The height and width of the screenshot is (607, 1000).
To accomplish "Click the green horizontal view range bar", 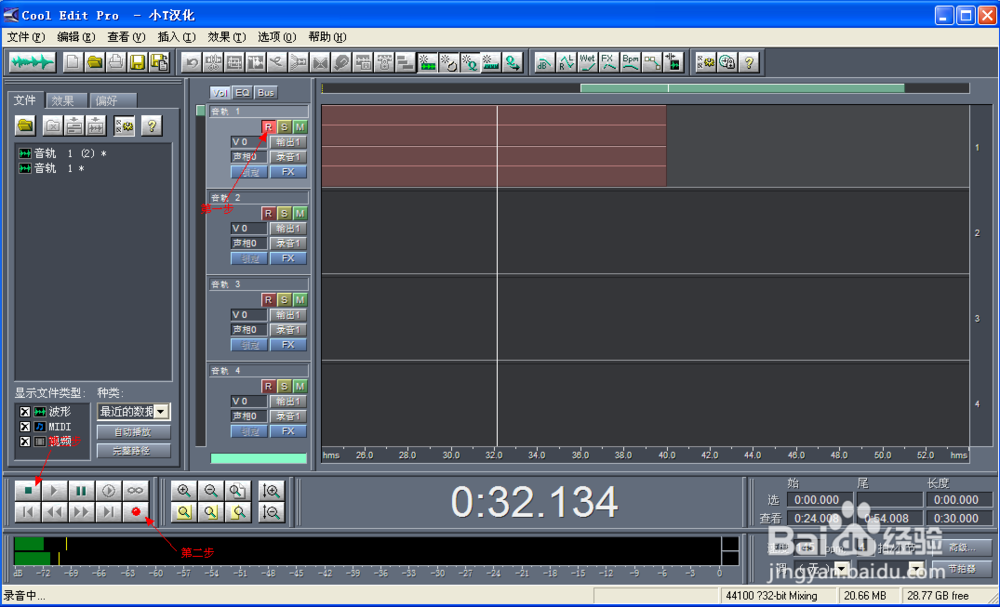I will click(x=742, y=88).
